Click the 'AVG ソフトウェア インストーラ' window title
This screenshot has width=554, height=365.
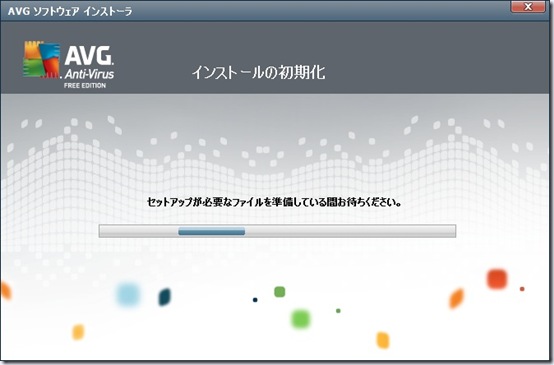click(x=70, y=11)
